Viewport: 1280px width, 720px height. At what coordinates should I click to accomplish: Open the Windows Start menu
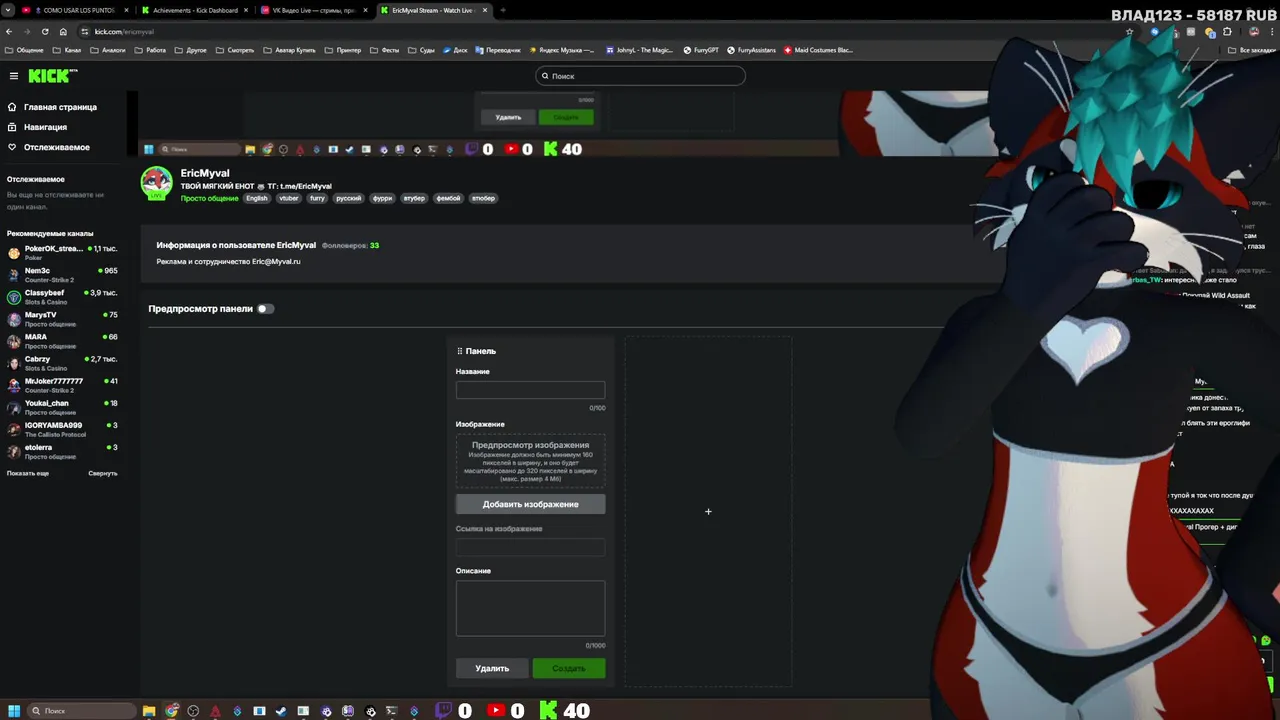(14, 711)
